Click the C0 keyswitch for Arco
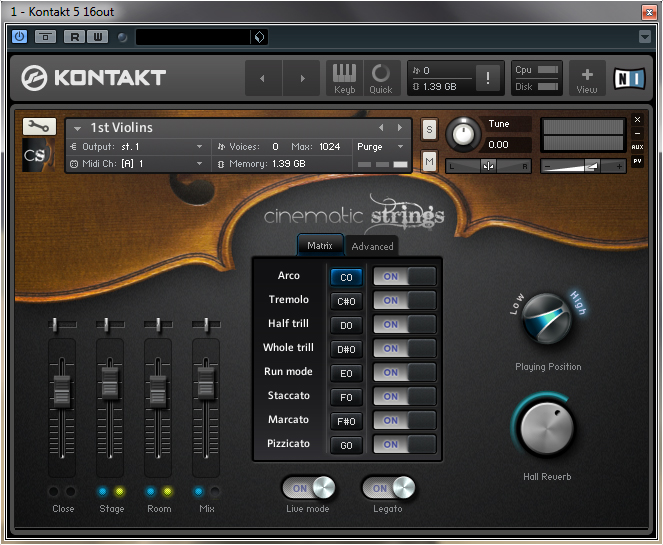This screenshot has height=545, width=663. (x=346, y=277)
